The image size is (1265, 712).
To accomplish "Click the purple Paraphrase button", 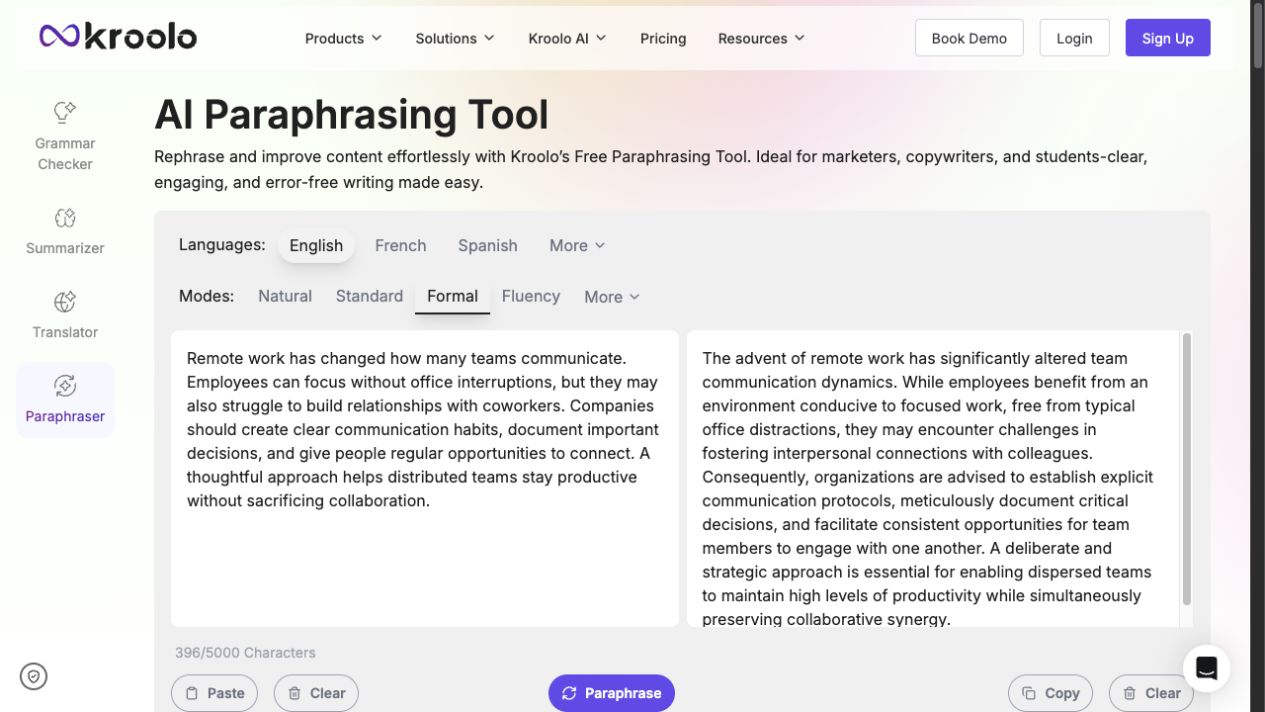I will [x=611, y=693].
